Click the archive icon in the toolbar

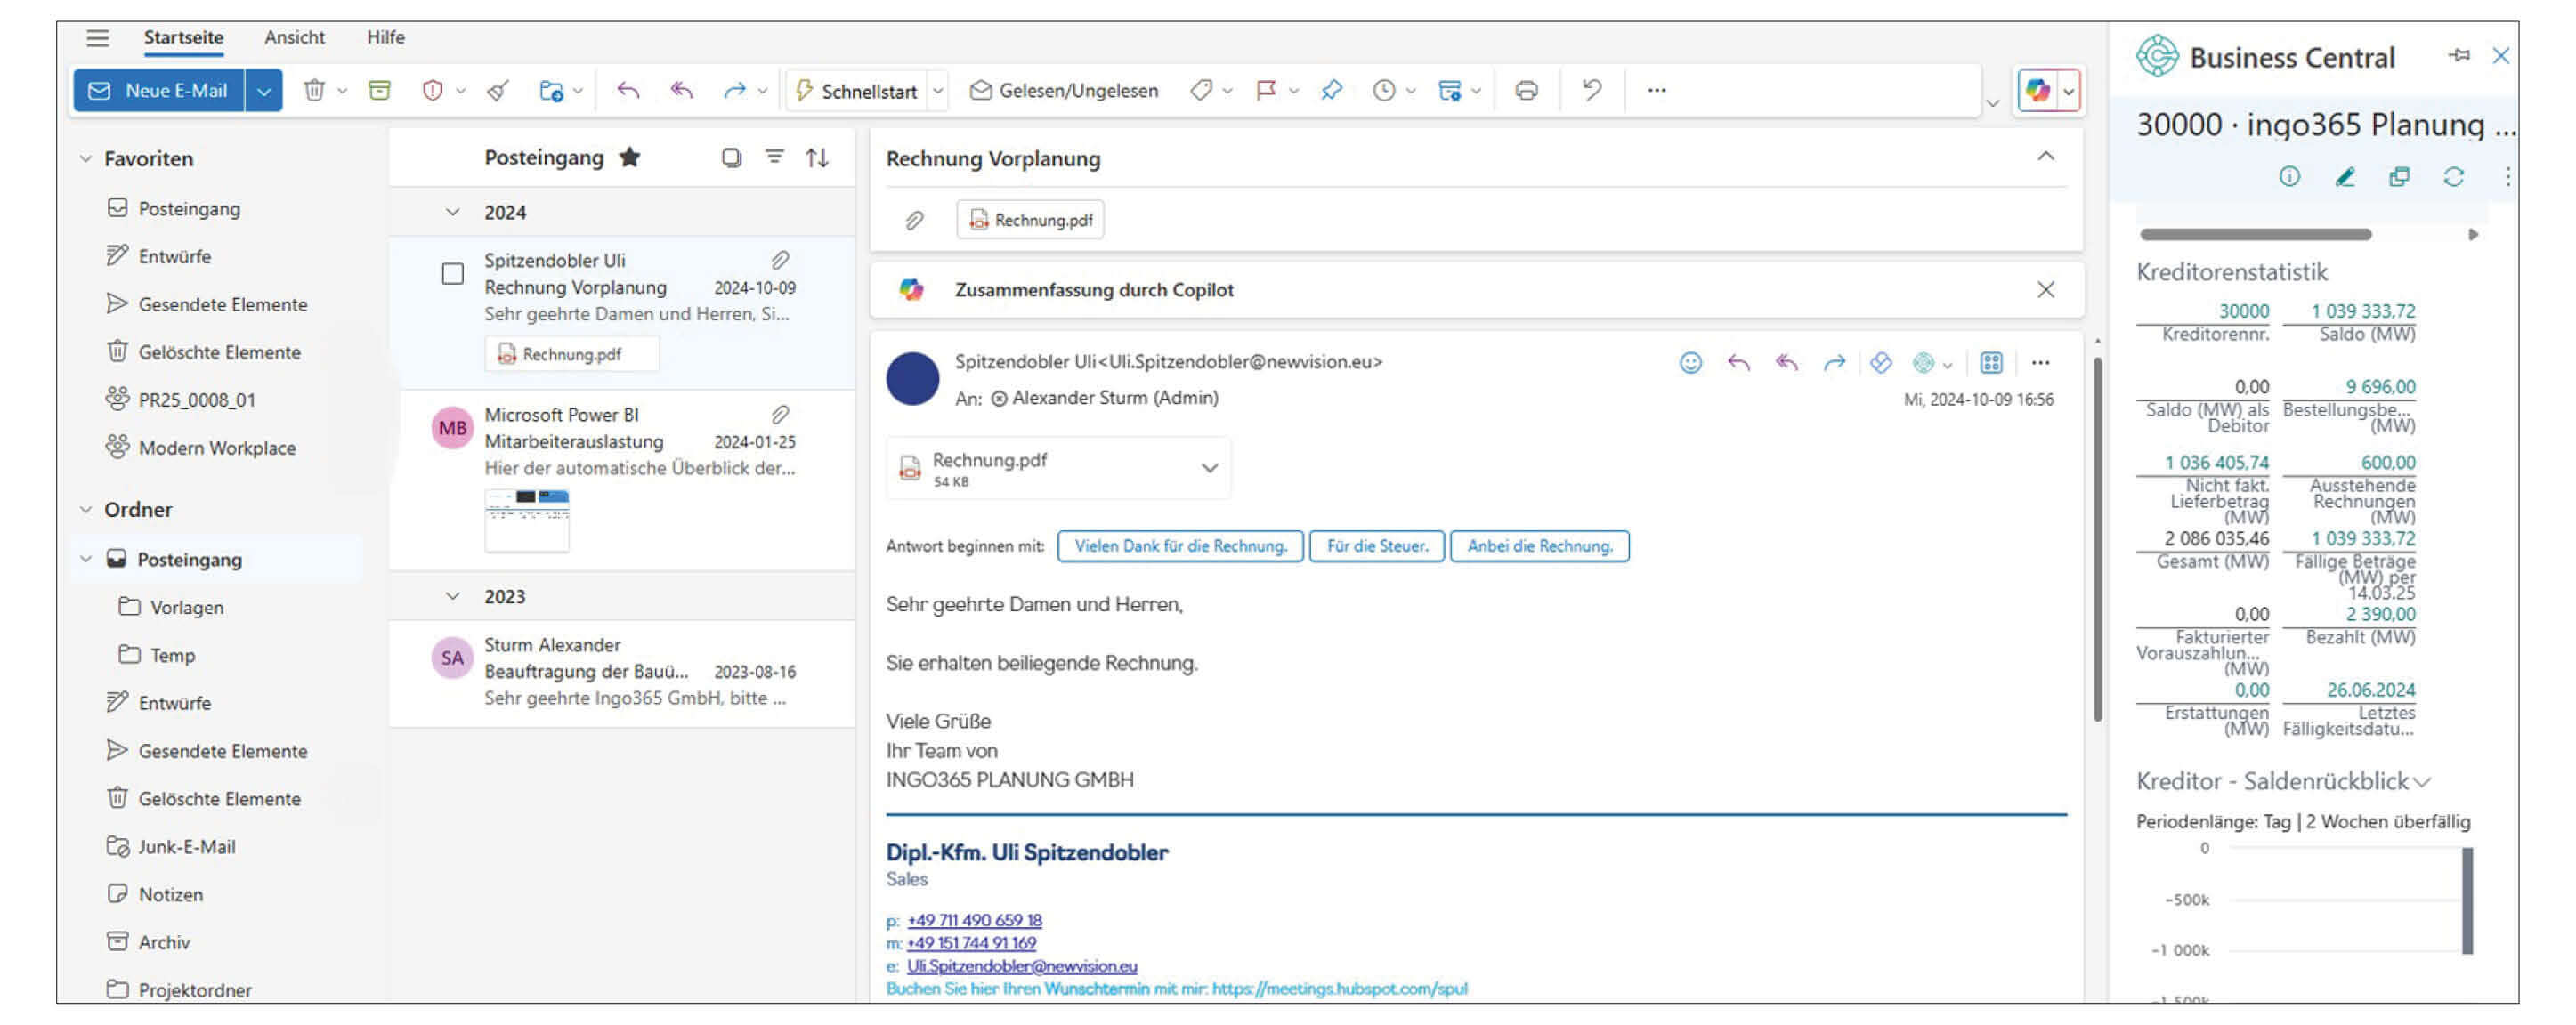coord(380,91)
